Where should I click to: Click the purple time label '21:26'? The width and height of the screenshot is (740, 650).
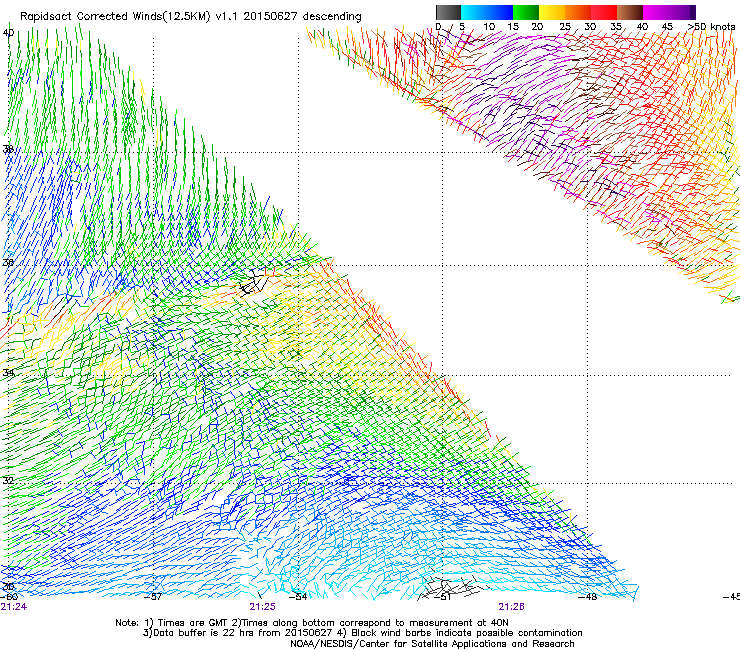[x=512, y=607]
